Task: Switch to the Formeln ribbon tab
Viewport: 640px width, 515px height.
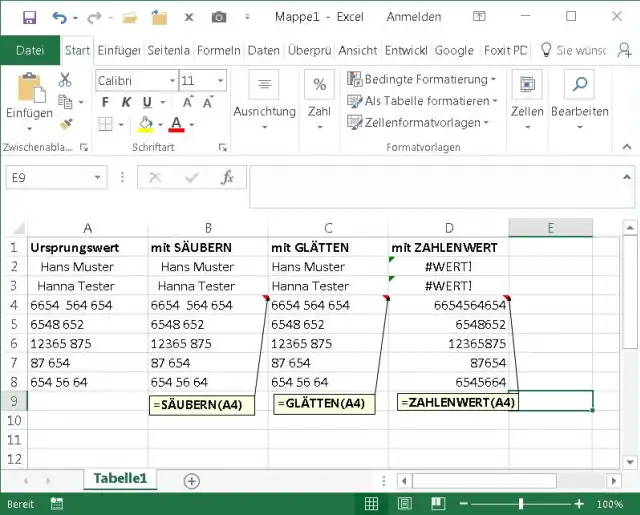Action: [219, 50]
